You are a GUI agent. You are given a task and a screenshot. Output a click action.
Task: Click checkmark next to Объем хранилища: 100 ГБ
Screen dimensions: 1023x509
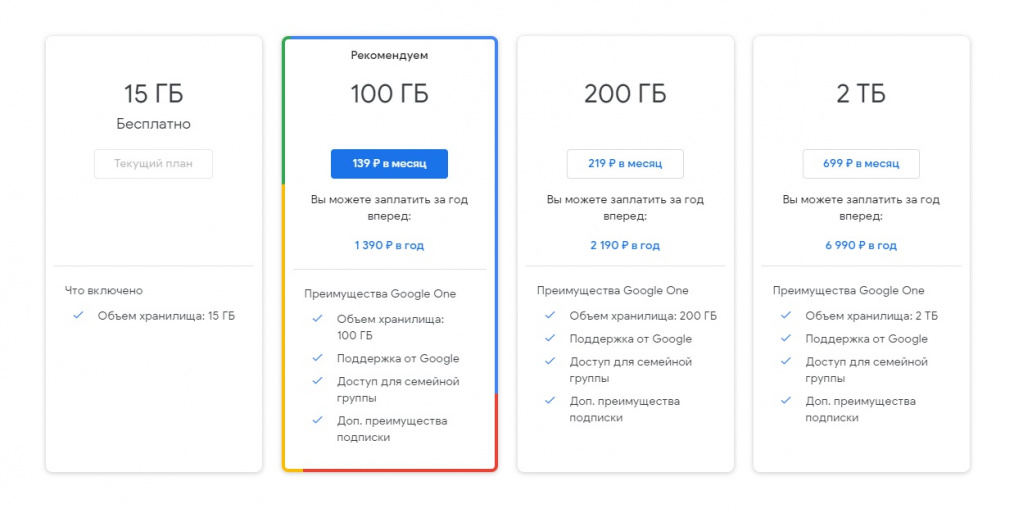(317, 319)
